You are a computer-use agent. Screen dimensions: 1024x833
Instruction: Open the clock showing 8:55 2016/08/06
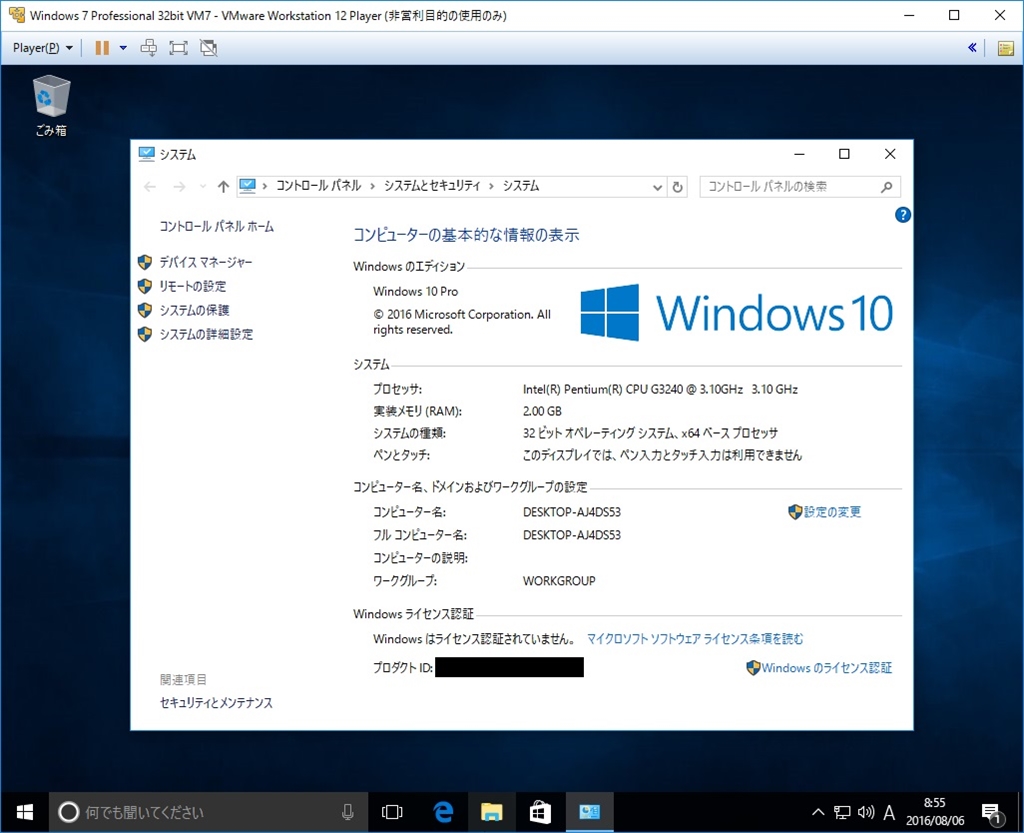(935, 812)
